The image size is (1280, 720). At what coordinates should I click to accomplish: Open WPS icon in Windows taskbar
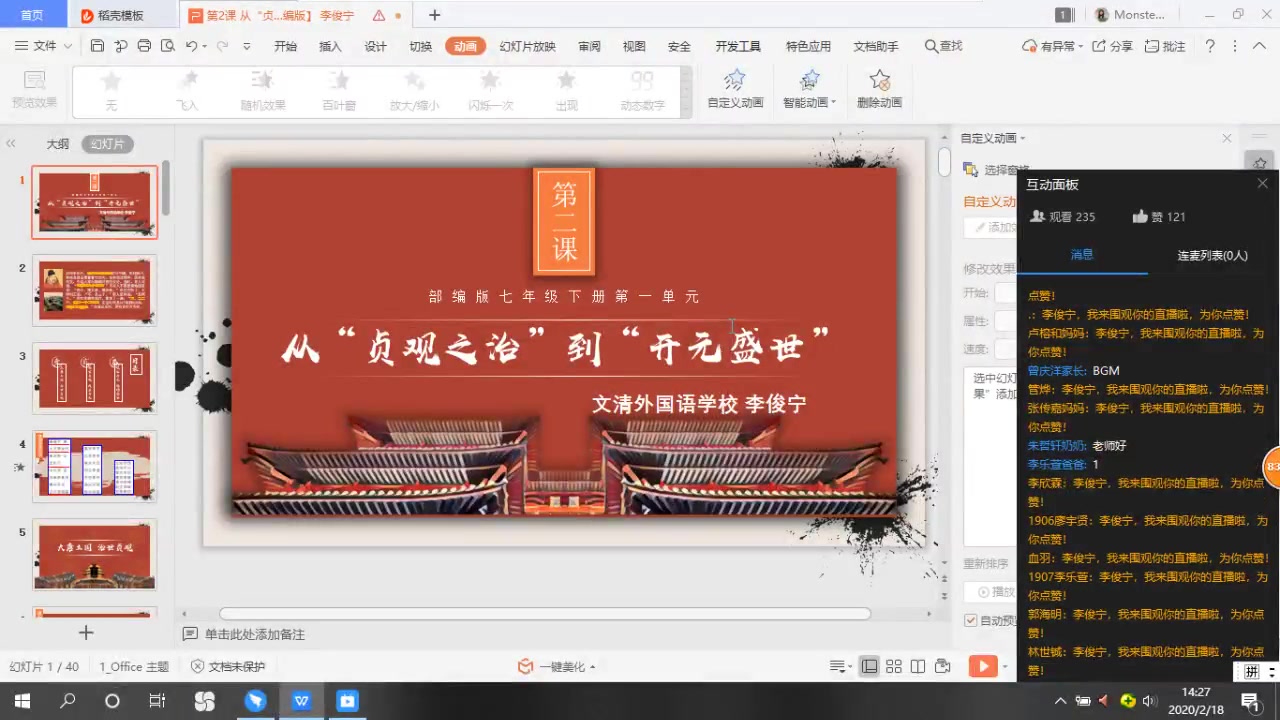tap(301, 701)
